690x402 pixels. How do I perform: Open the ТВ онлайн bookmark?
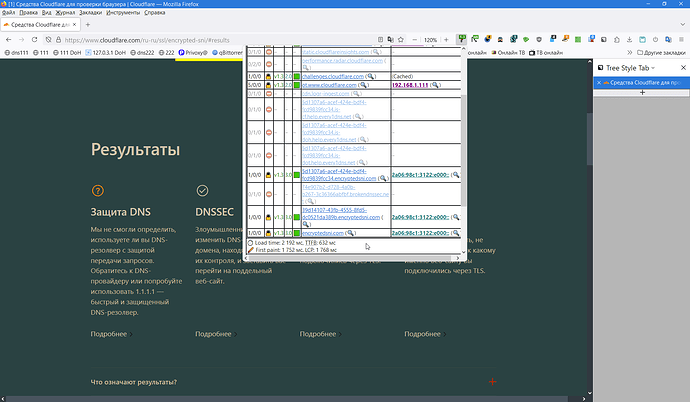[x=546, y=52]
